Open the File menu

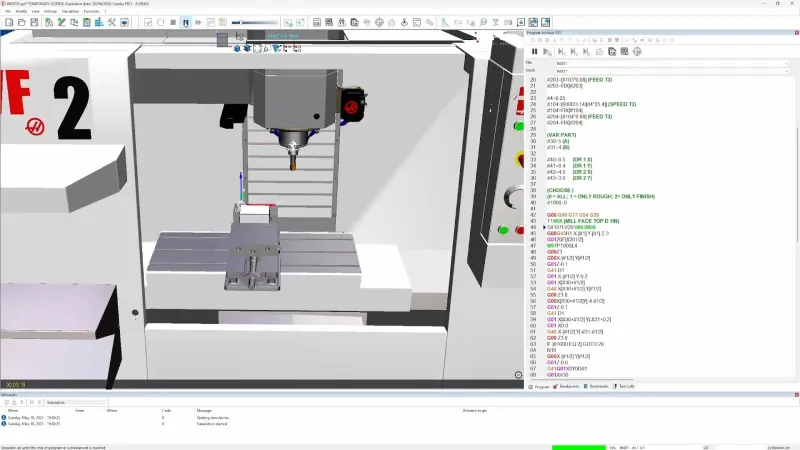click(8, 11)
